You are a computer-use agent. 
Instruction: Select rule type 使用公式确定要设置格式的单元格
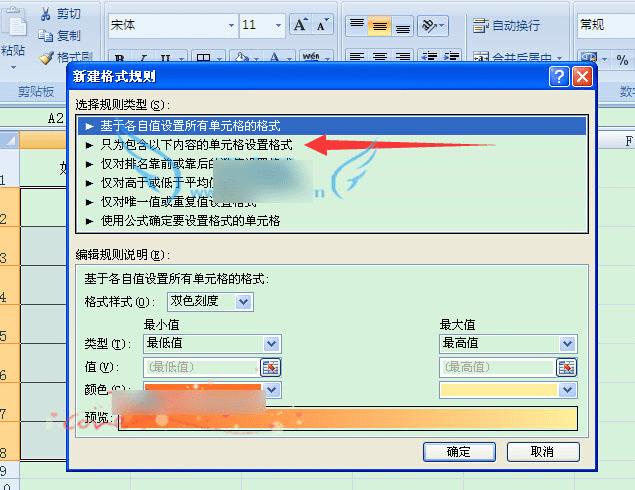coord(190,221)
